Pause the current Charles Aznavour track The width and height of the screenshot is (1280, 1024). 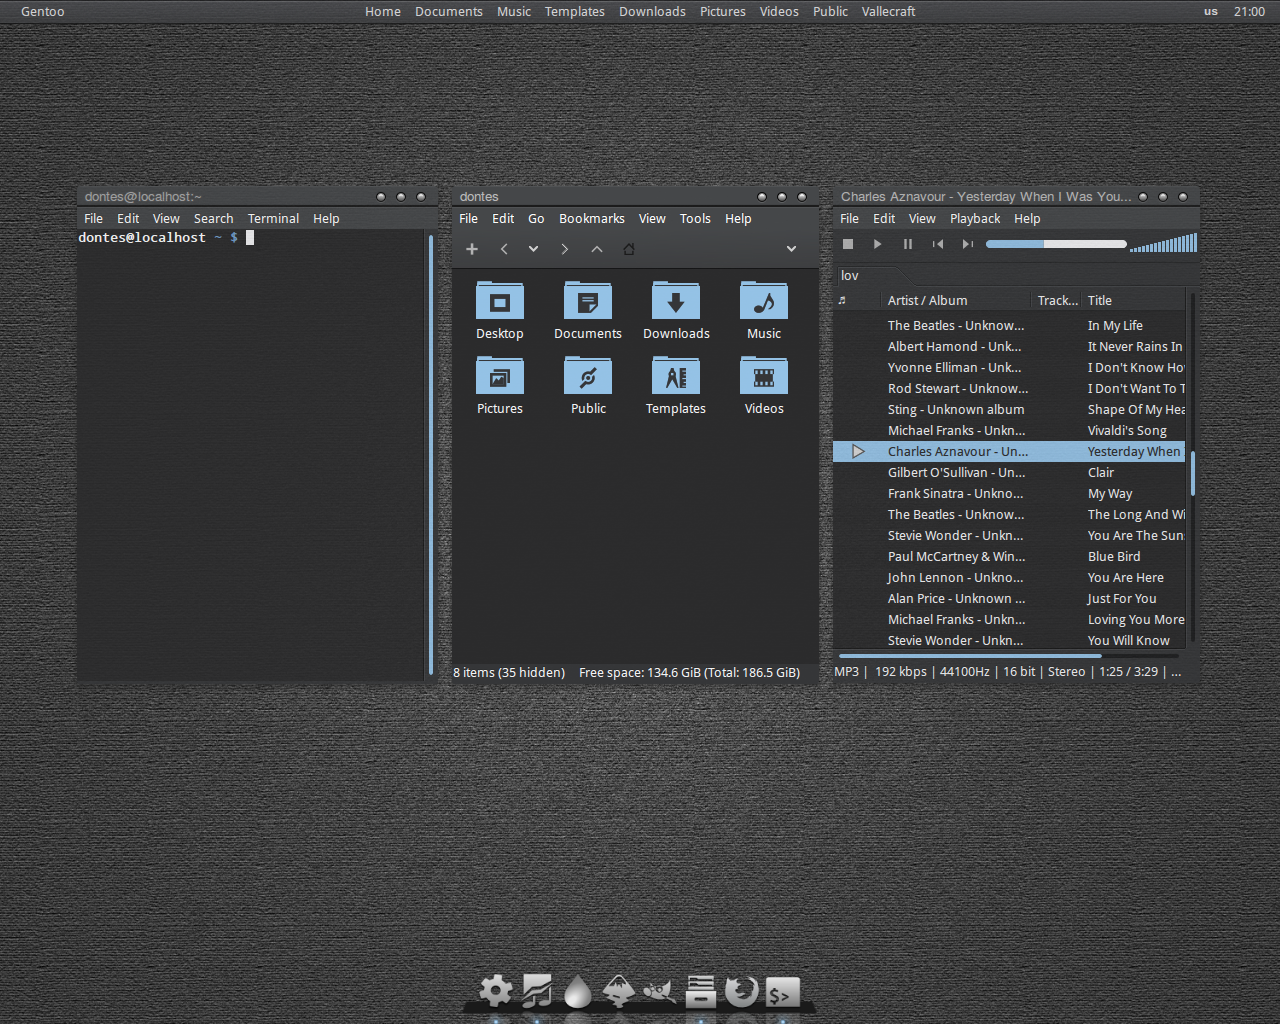click(x=908, y=244)
